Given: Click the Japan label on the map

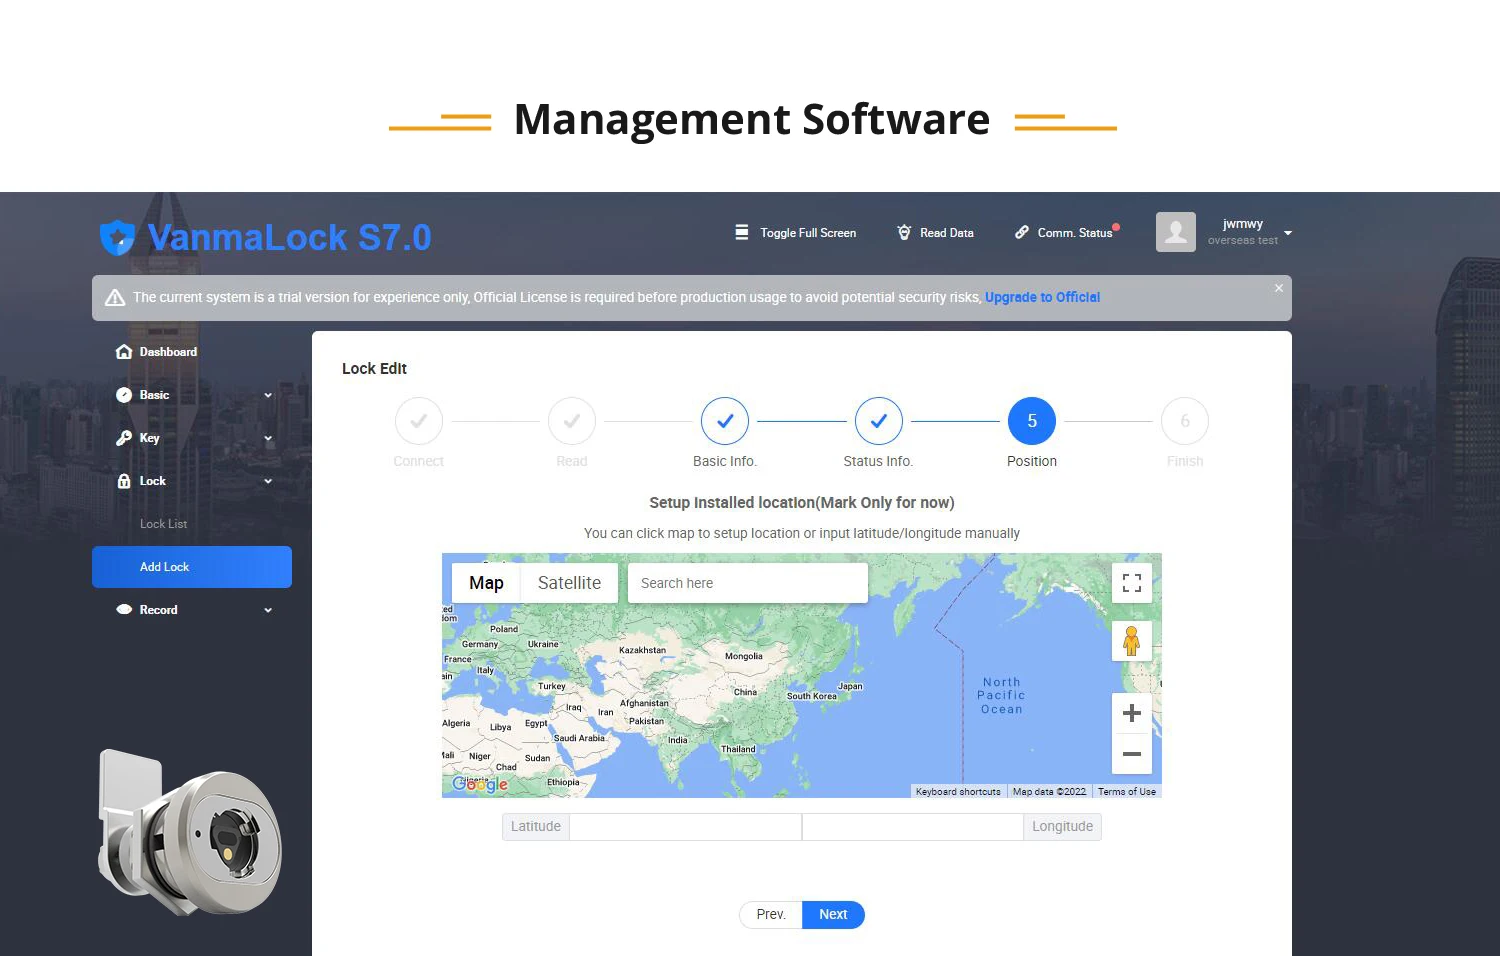Looking at the screenshot, I should pos(850,686).
